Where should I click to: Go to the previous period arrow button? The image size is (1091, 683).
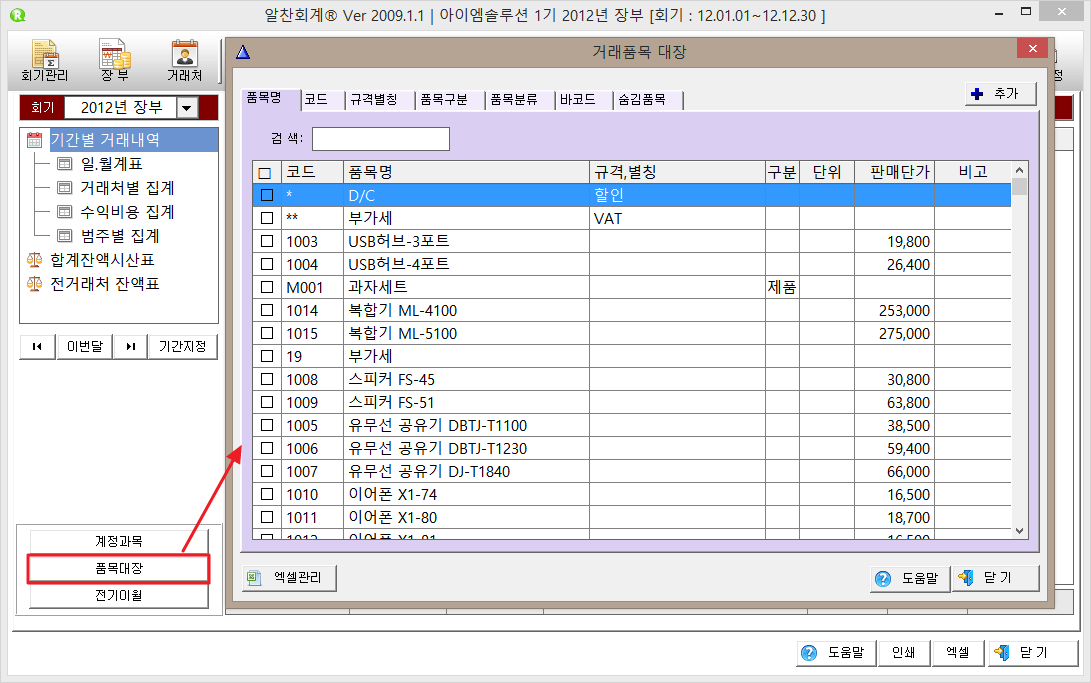(x=38, y=346)
